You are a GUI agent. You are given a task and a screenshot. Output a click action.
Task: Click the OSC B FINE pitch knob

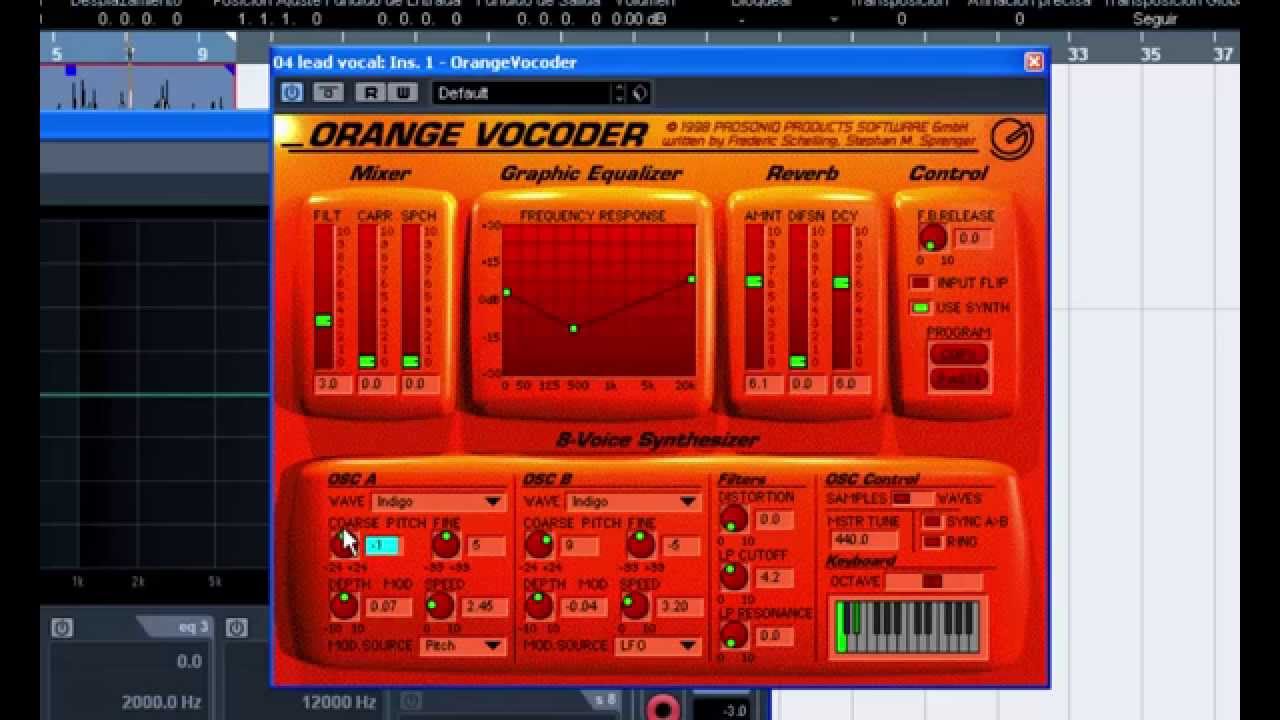640,544
